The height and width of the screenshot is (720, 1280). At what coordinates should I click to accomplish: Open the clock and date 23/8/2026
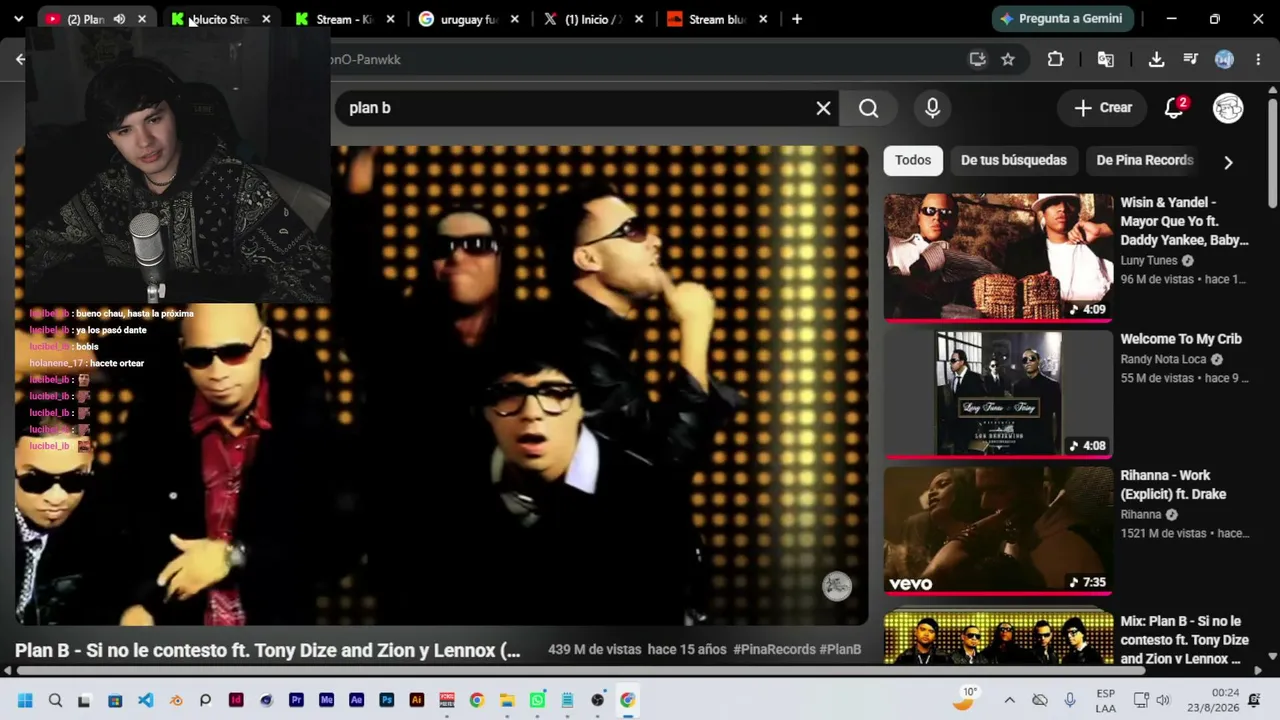[x=1212, y=700]
